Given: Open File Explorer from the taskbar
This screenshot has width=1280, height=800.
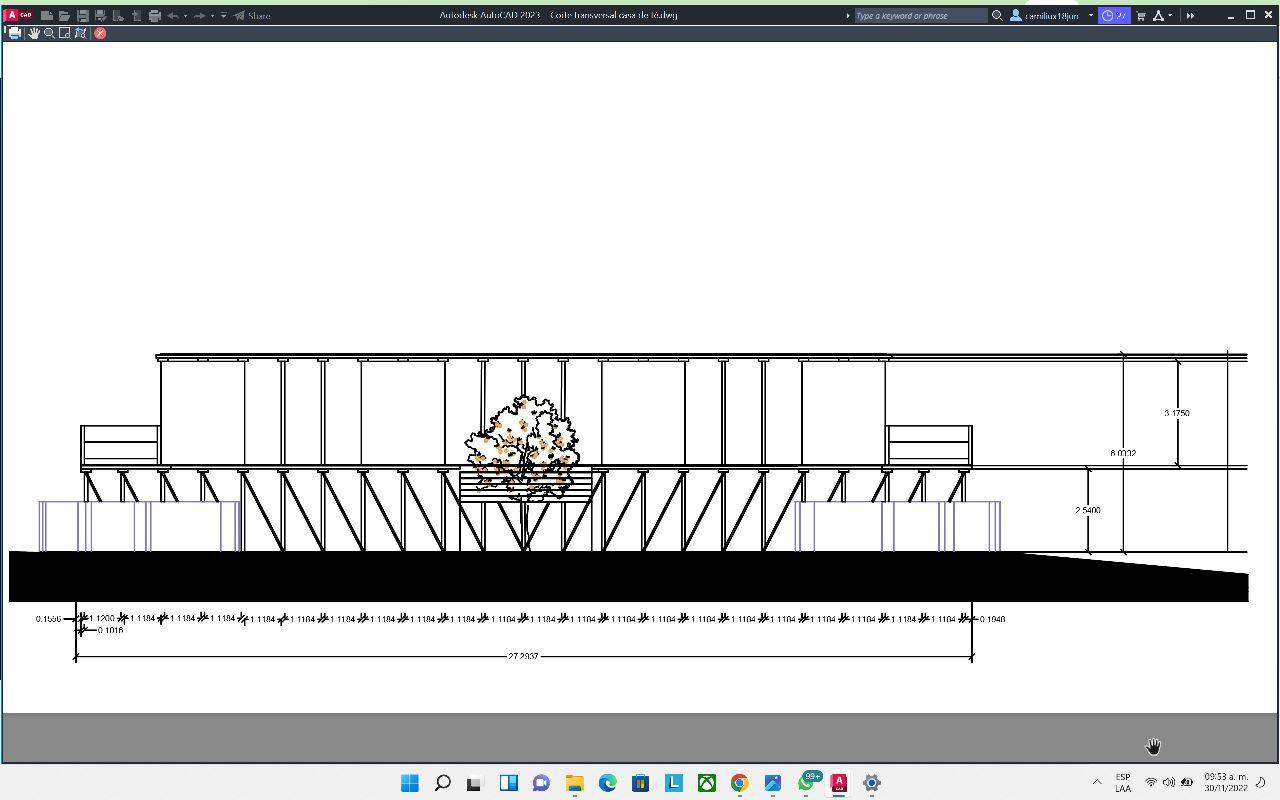Looking at the screenshot, I should pos(574,783).
